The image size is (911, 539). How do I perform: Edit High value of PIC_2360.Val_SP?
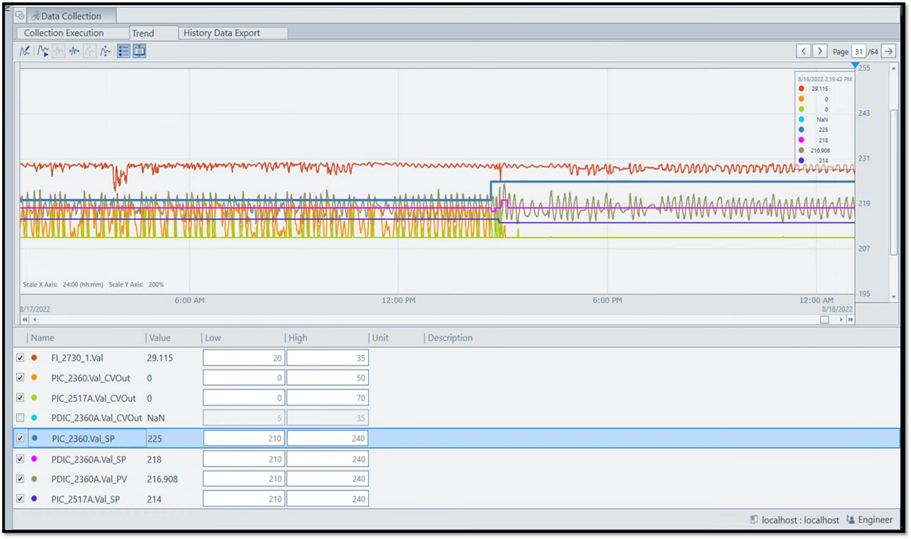pyautogui.click(x=328, y=438)
